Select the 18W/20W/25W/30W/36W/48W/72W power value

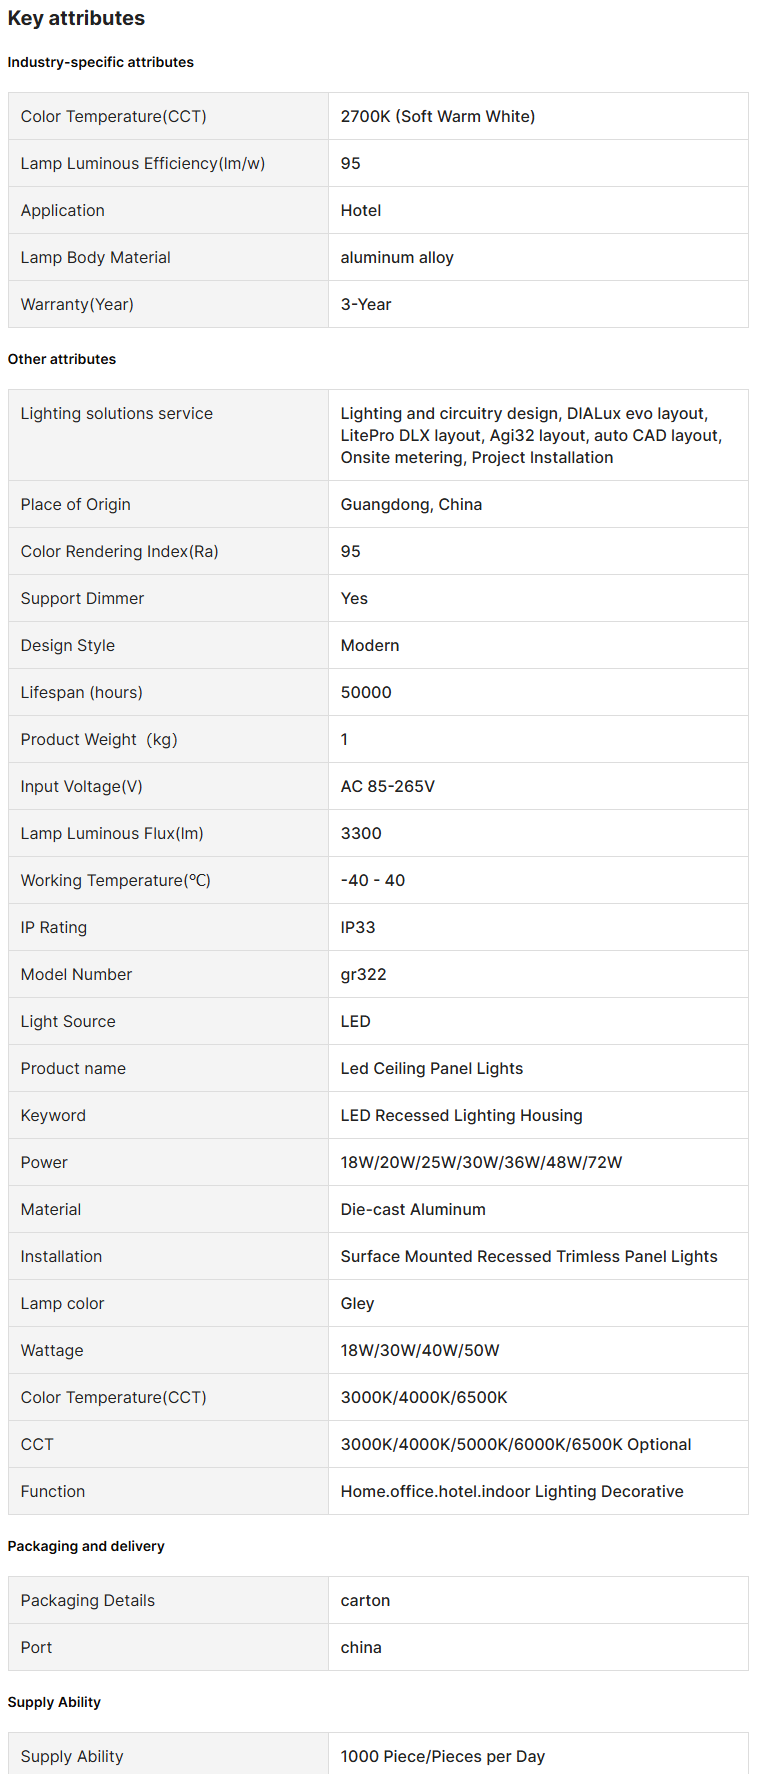point(481,1162)
